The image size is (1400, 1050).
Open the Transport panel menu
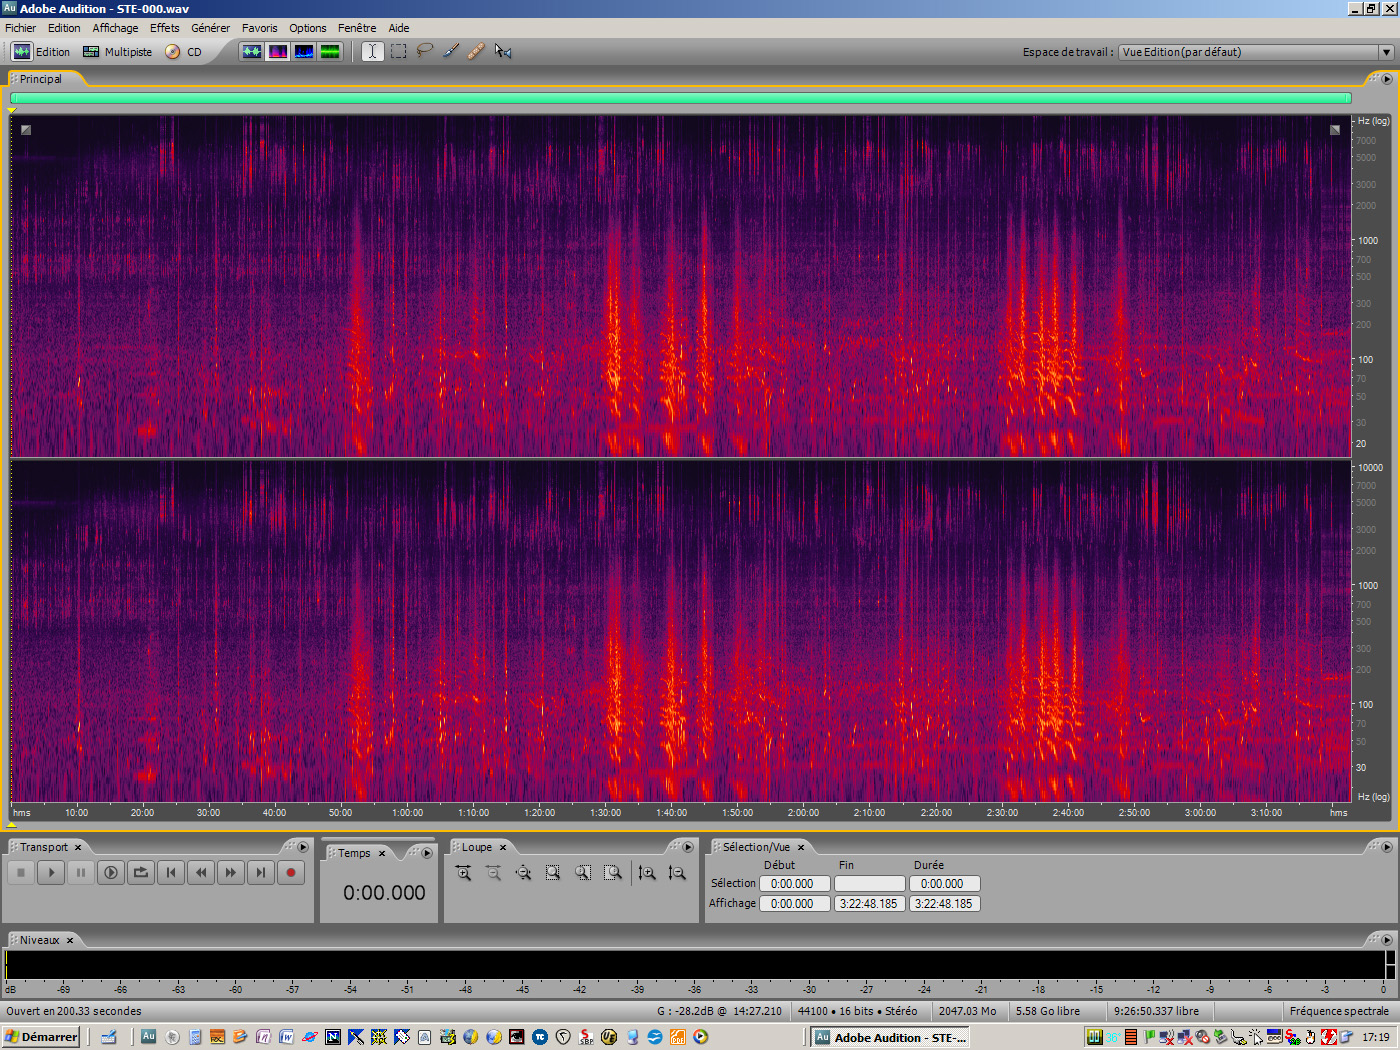pyautogui.click(x=303, y=847)
